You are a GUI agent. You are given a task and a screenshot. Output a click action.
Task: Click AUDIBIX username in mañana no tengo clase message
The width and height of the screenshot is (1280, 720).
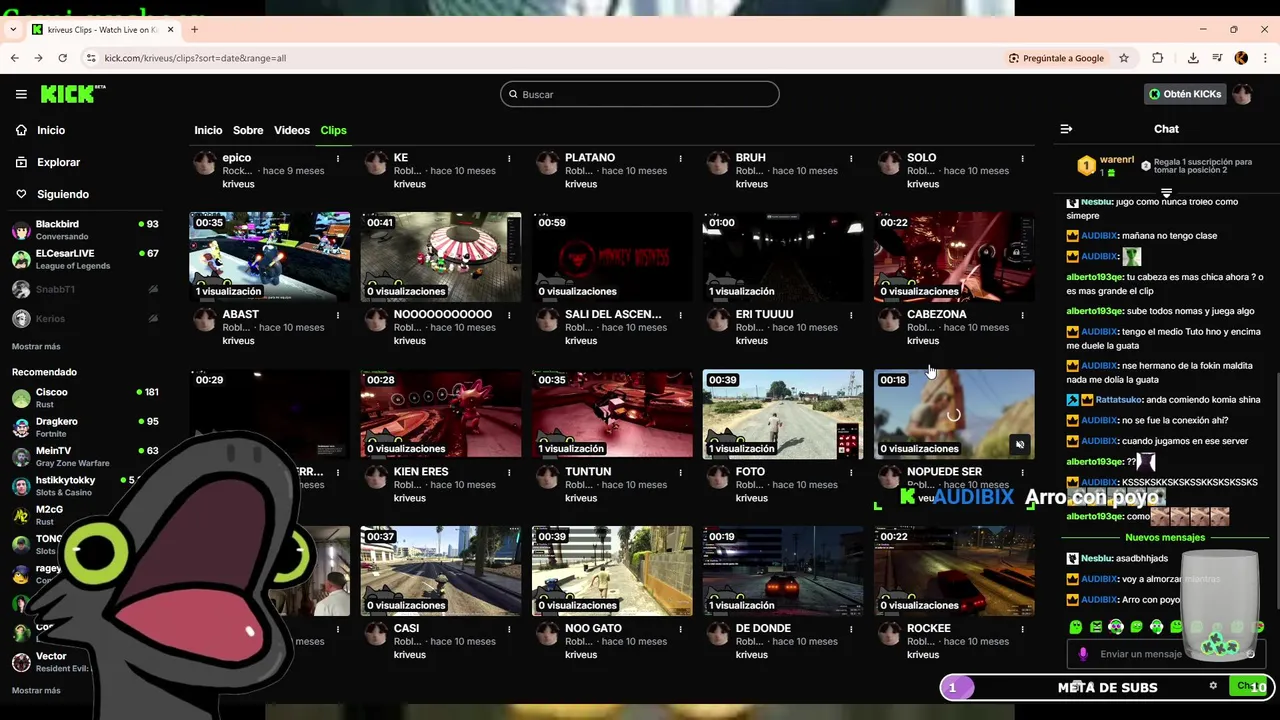[1098, 236]
